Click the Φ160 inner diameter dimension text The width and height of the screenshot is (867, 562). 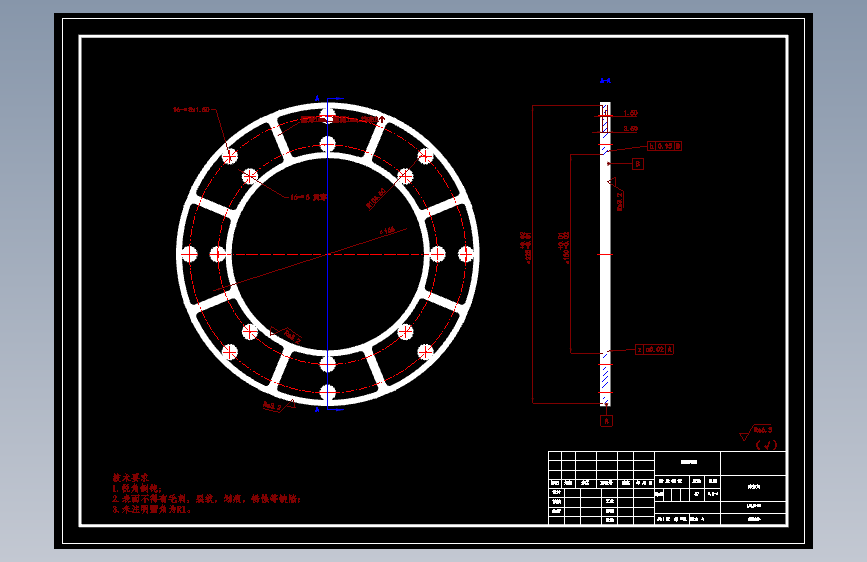click(x=564, y=247)
